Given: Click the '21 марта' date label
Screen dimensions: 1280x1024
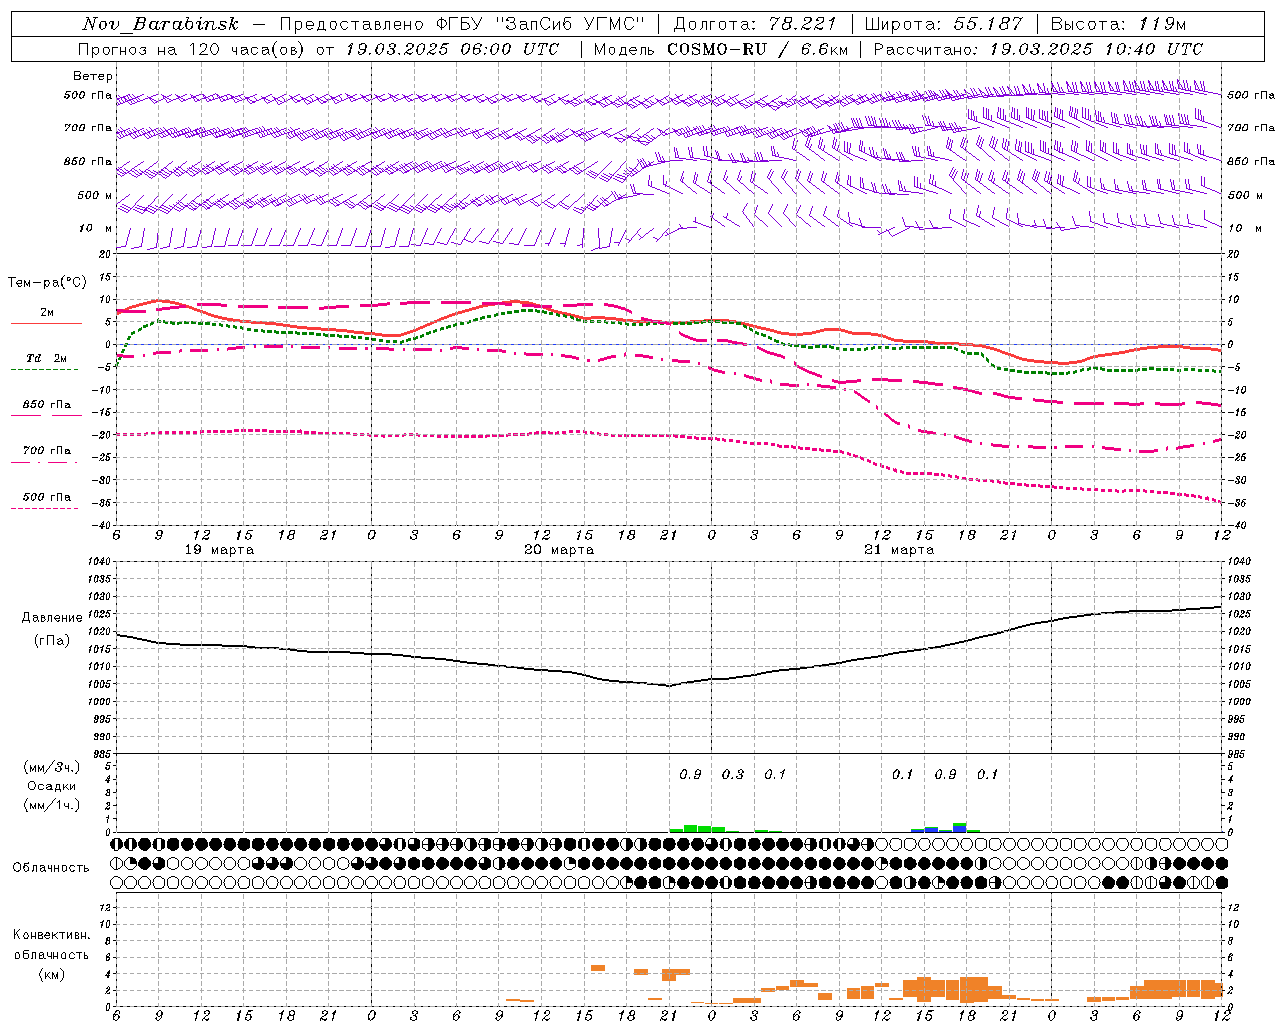Looking at the screenshot, I should tap(899, 550).
